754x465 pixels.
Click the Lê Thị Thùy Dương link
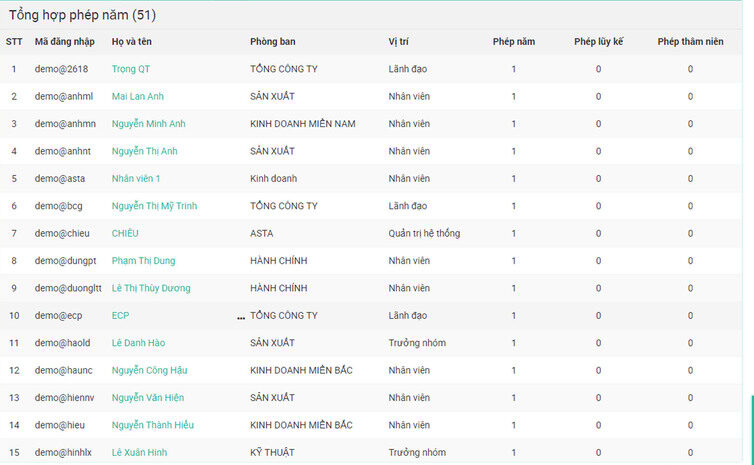click(x=151, y=288)
